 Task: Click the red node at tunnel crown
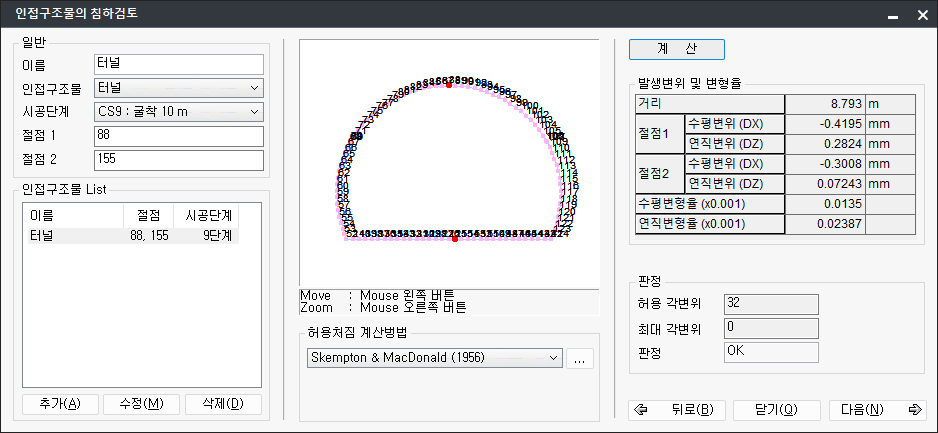(x=449, y=86)
